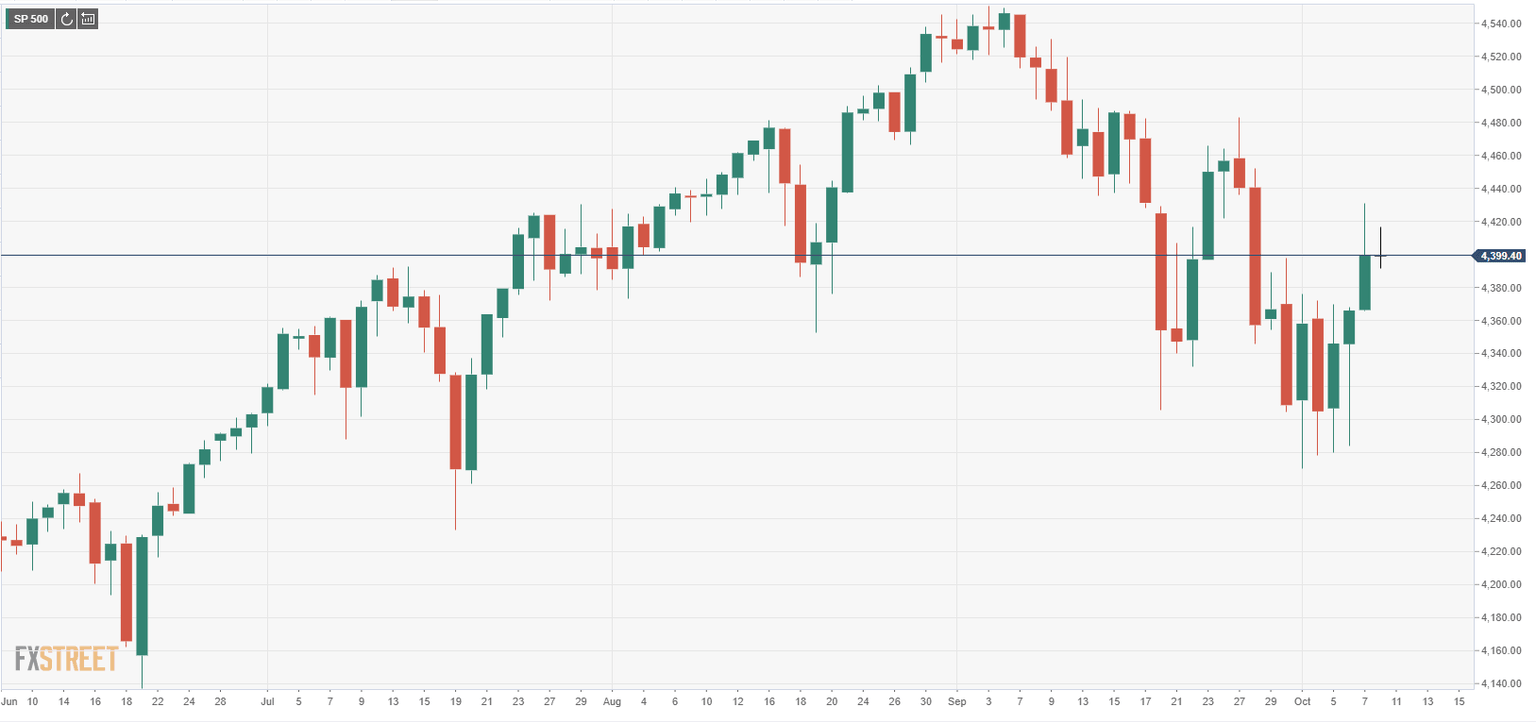This screenshot has height=722, width=1536.
Task: Click the 4,480.00 price axis label
Action: (x=1501, y=123)
